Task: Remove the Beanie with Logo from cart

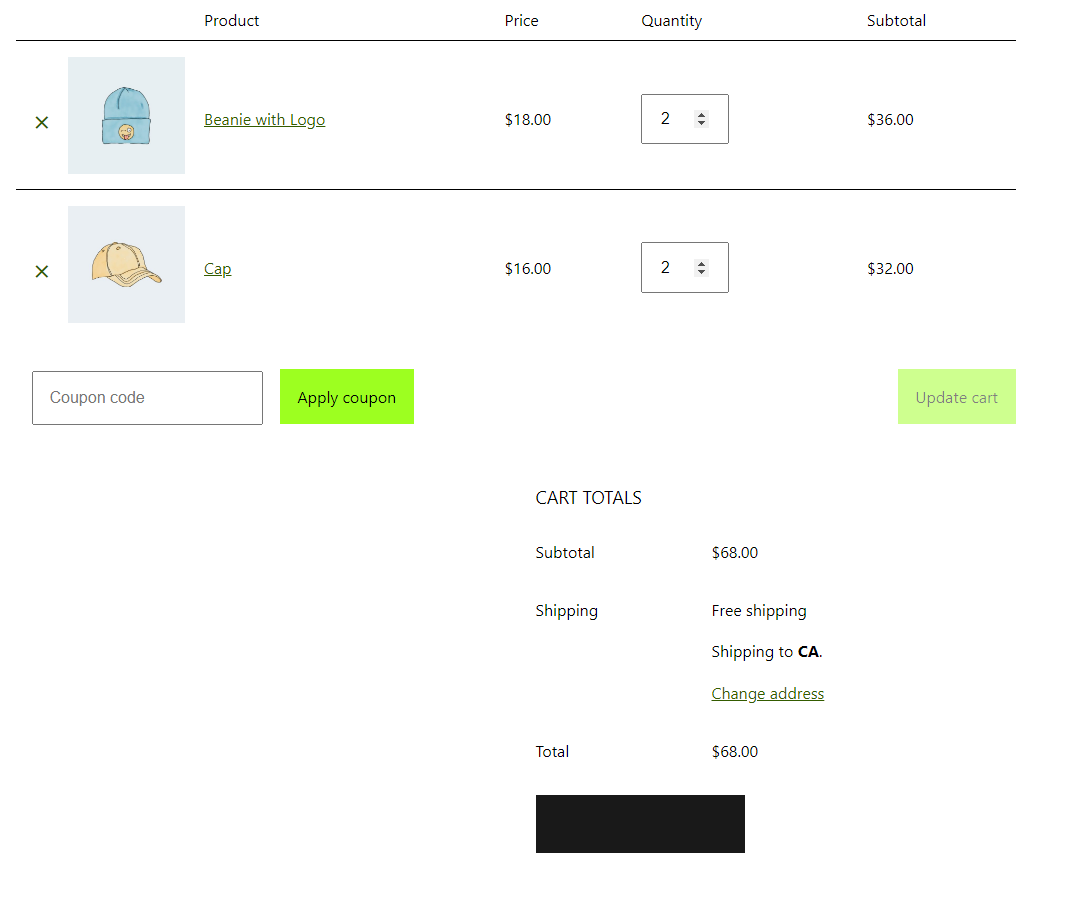Action: 41,121
